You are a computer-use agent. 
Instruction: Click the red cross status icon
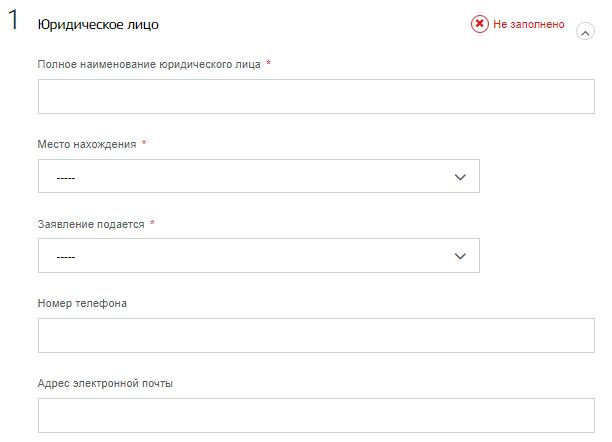tap(479, 24)
